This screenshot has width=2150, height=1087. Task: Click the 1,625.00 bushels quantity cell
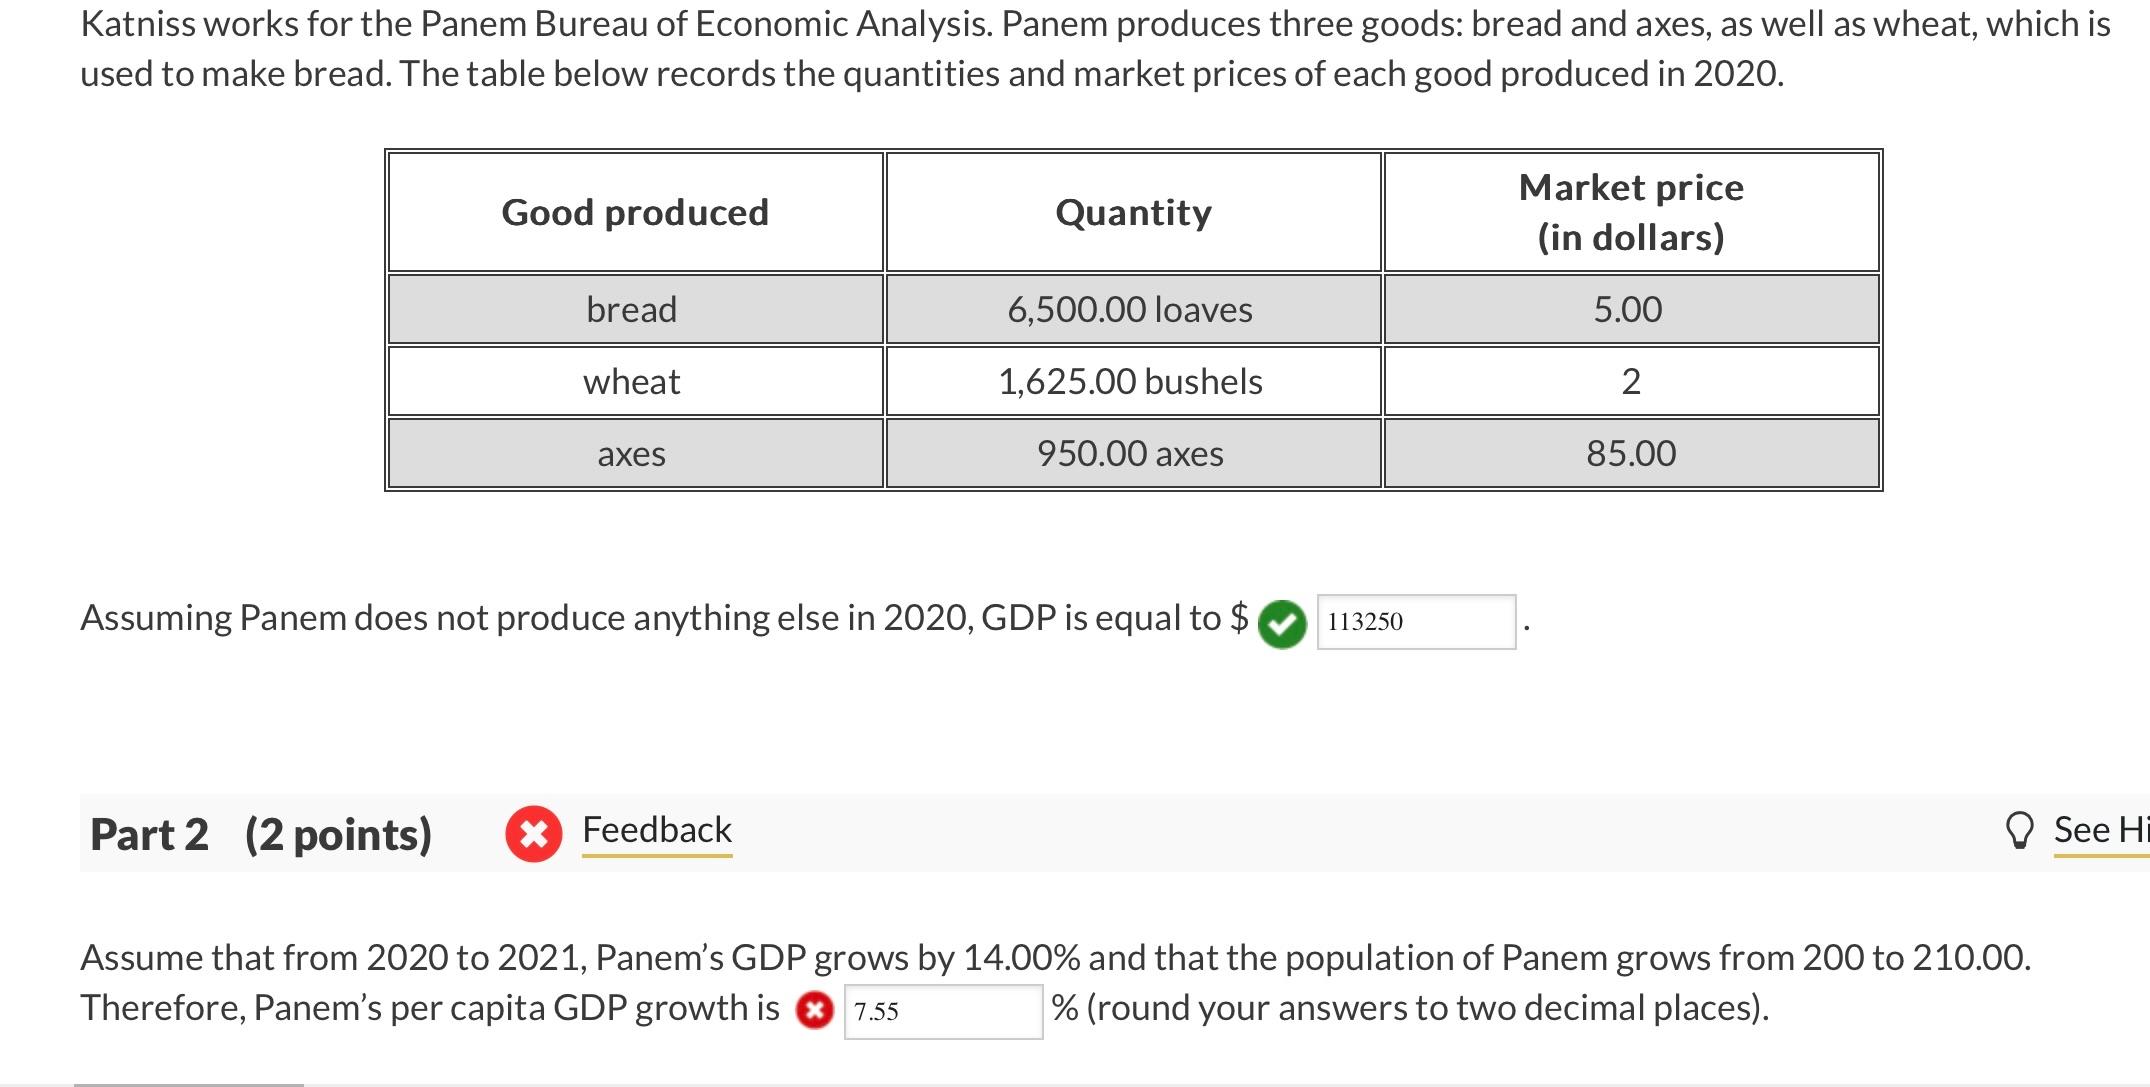pyautogui.click(x=1133, y=381)
